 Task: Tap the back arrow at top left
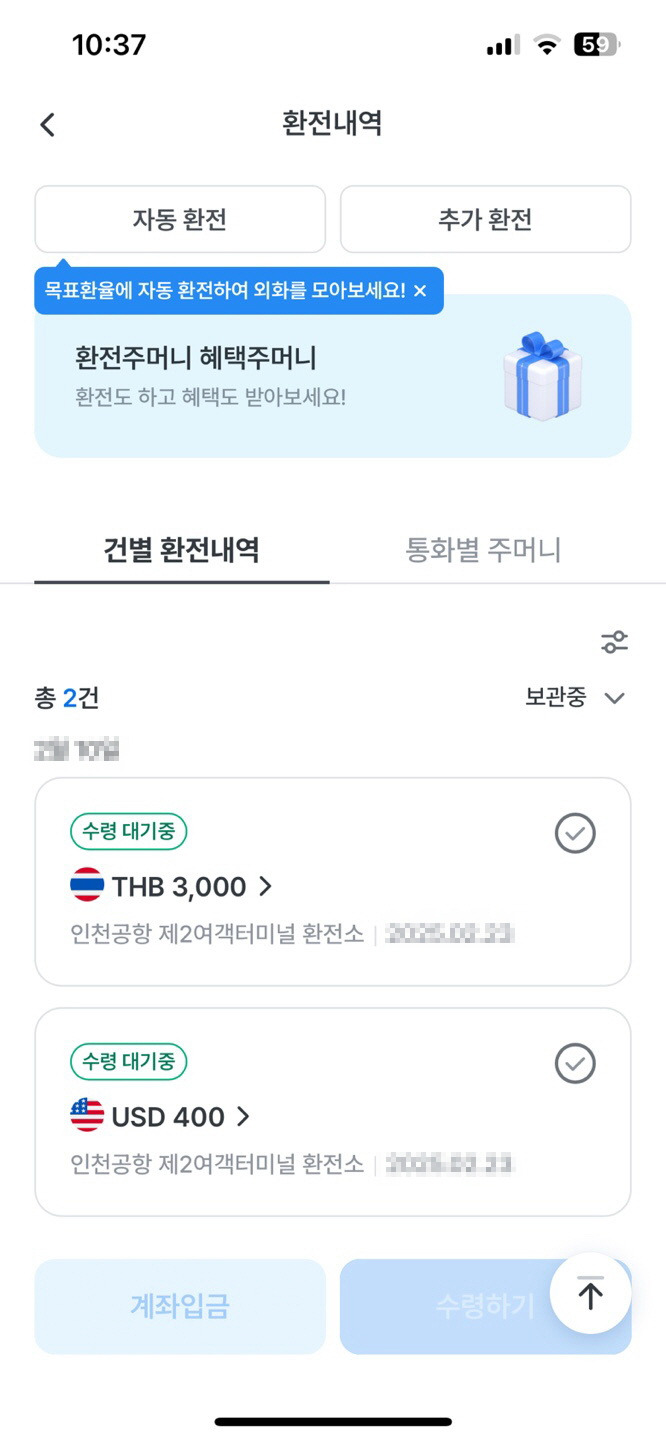tap(46, 123)
